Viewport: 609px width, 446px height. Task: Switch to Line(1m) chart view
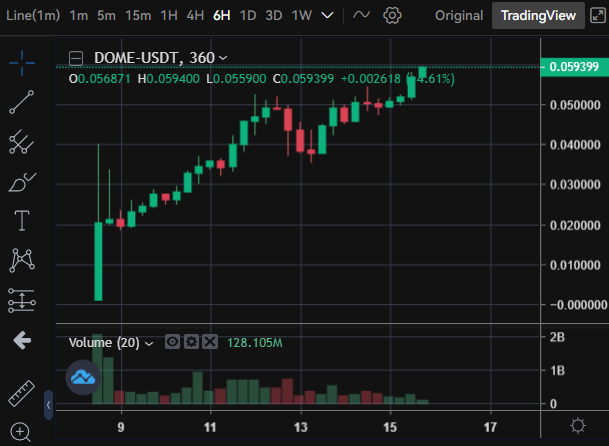[33, 16]
